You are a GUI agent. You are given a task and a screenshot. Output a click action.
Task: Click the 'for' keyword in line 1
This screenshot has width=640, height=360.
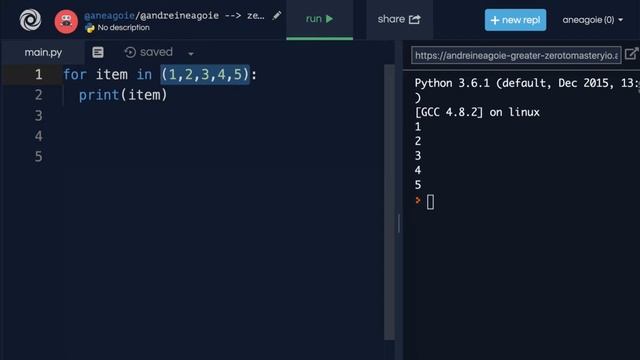point(75,74)
